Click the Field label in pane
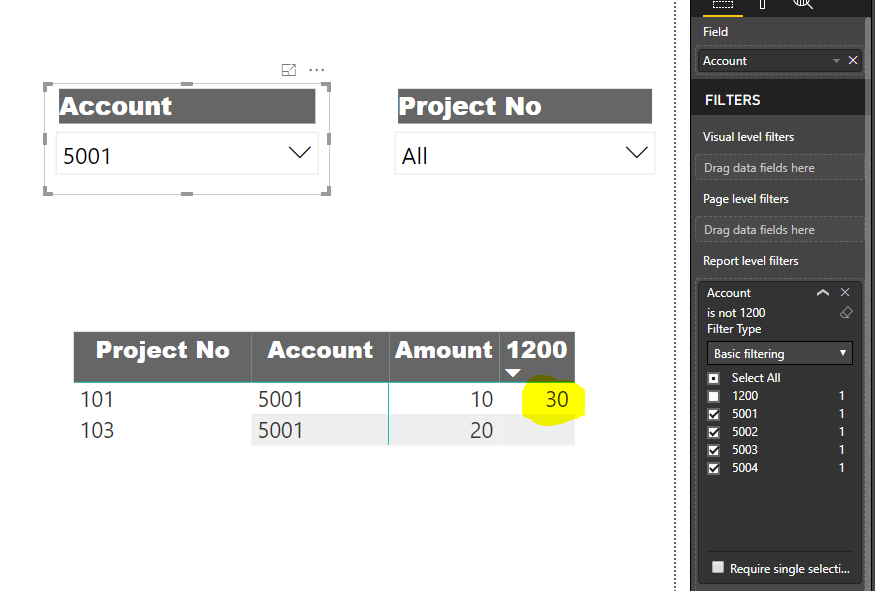Screen dimensions: 875x591 pyautogui.click(x=715, y=32)
